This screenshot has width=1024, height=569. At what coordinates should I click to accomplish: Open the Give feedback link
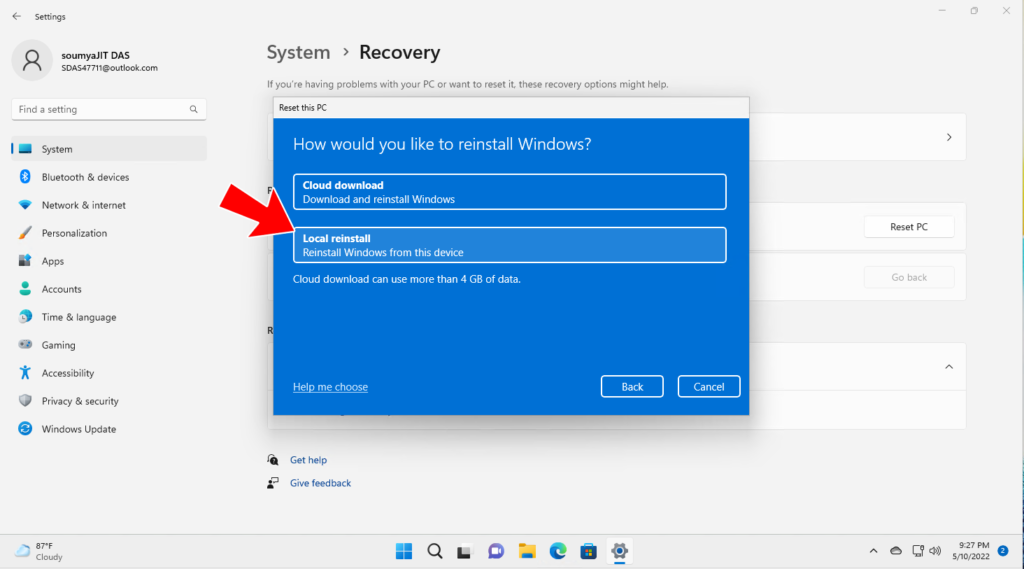320,483
